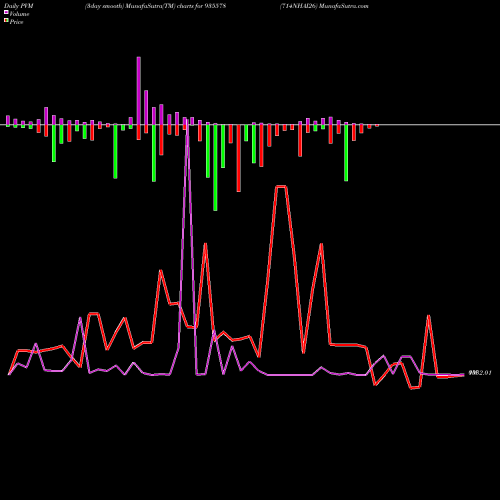Select the 'Price' legend label
Image resolution: width=500 pixels, height=500 pixels.
[16, 22]
